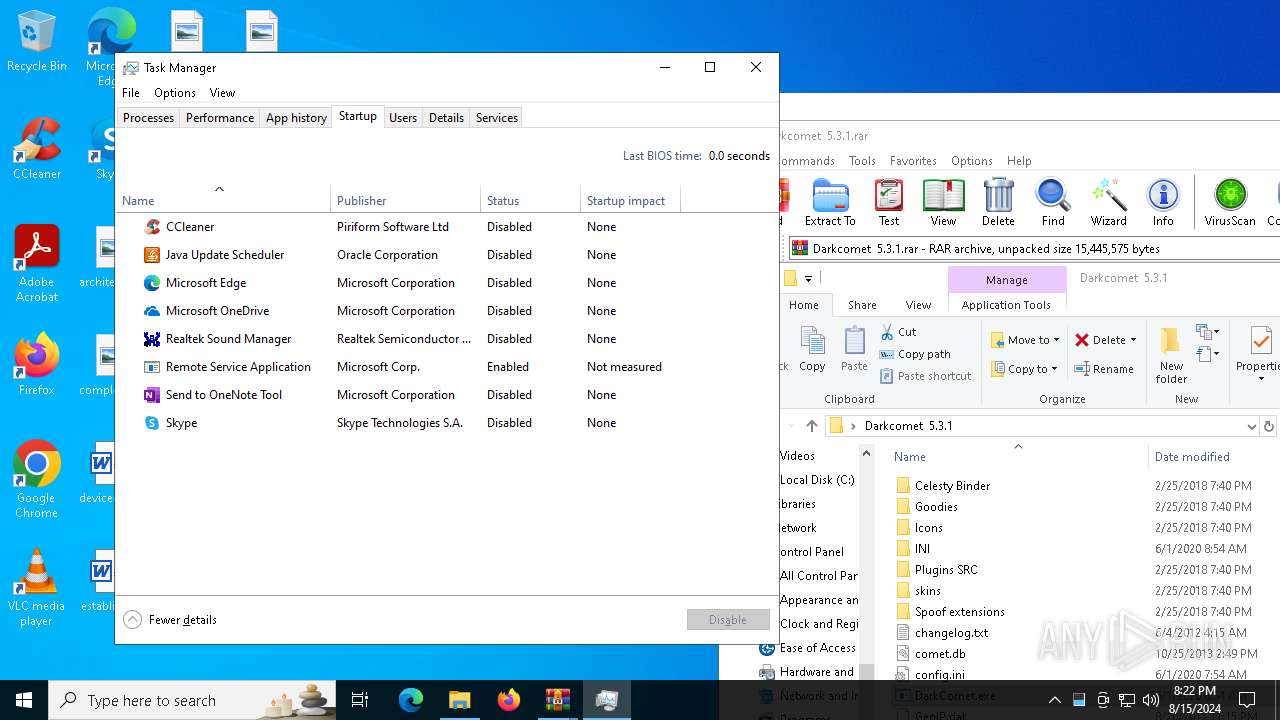Open Task Manager File menu
This screenshot has width=1280, height=720.
click(131, 93)
